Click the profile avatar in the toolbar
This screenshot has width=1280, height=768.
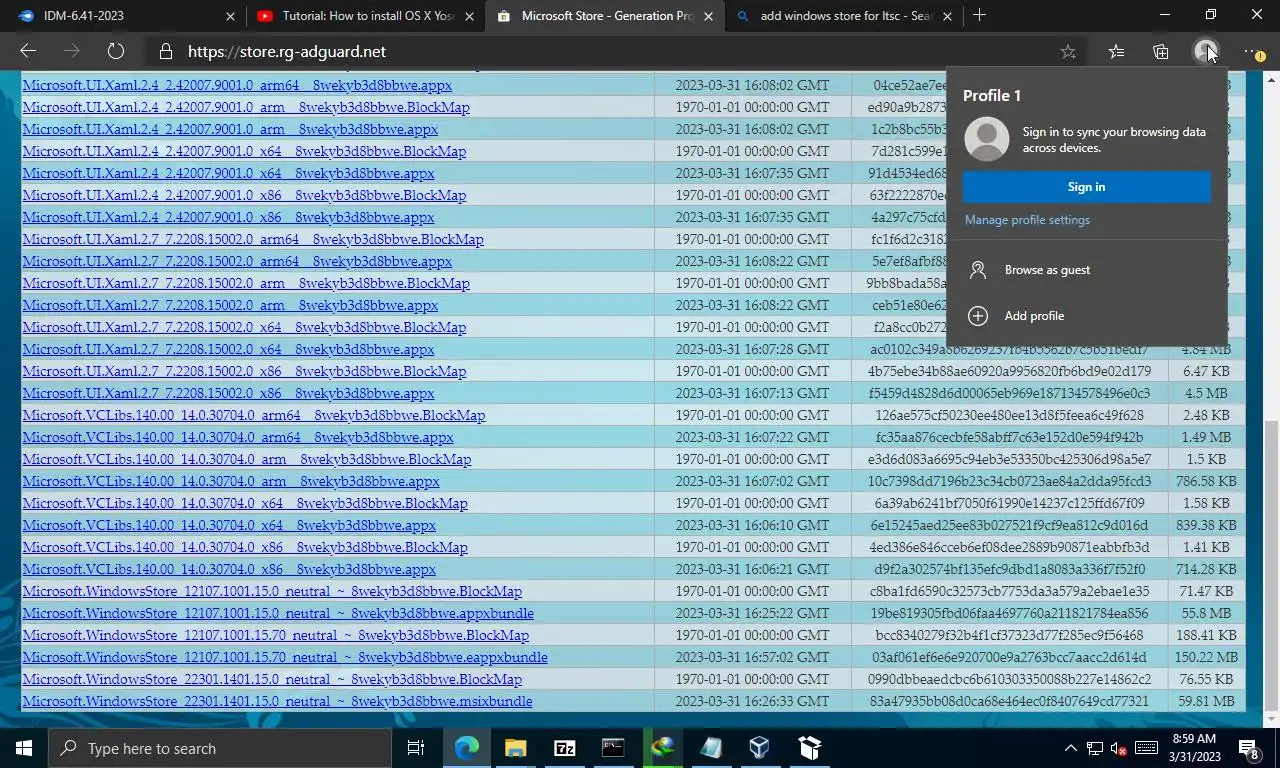click(x=1206, y=51)
